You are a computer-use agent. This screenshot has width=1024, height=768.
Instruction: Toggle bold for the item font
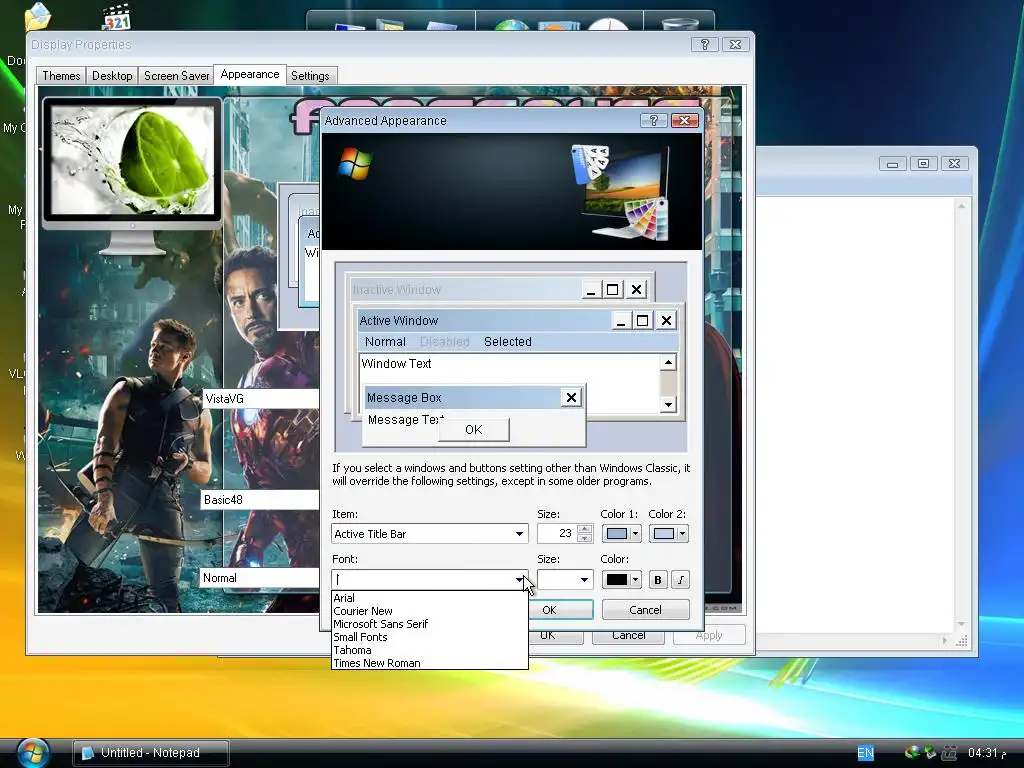[x=658, y=579]
